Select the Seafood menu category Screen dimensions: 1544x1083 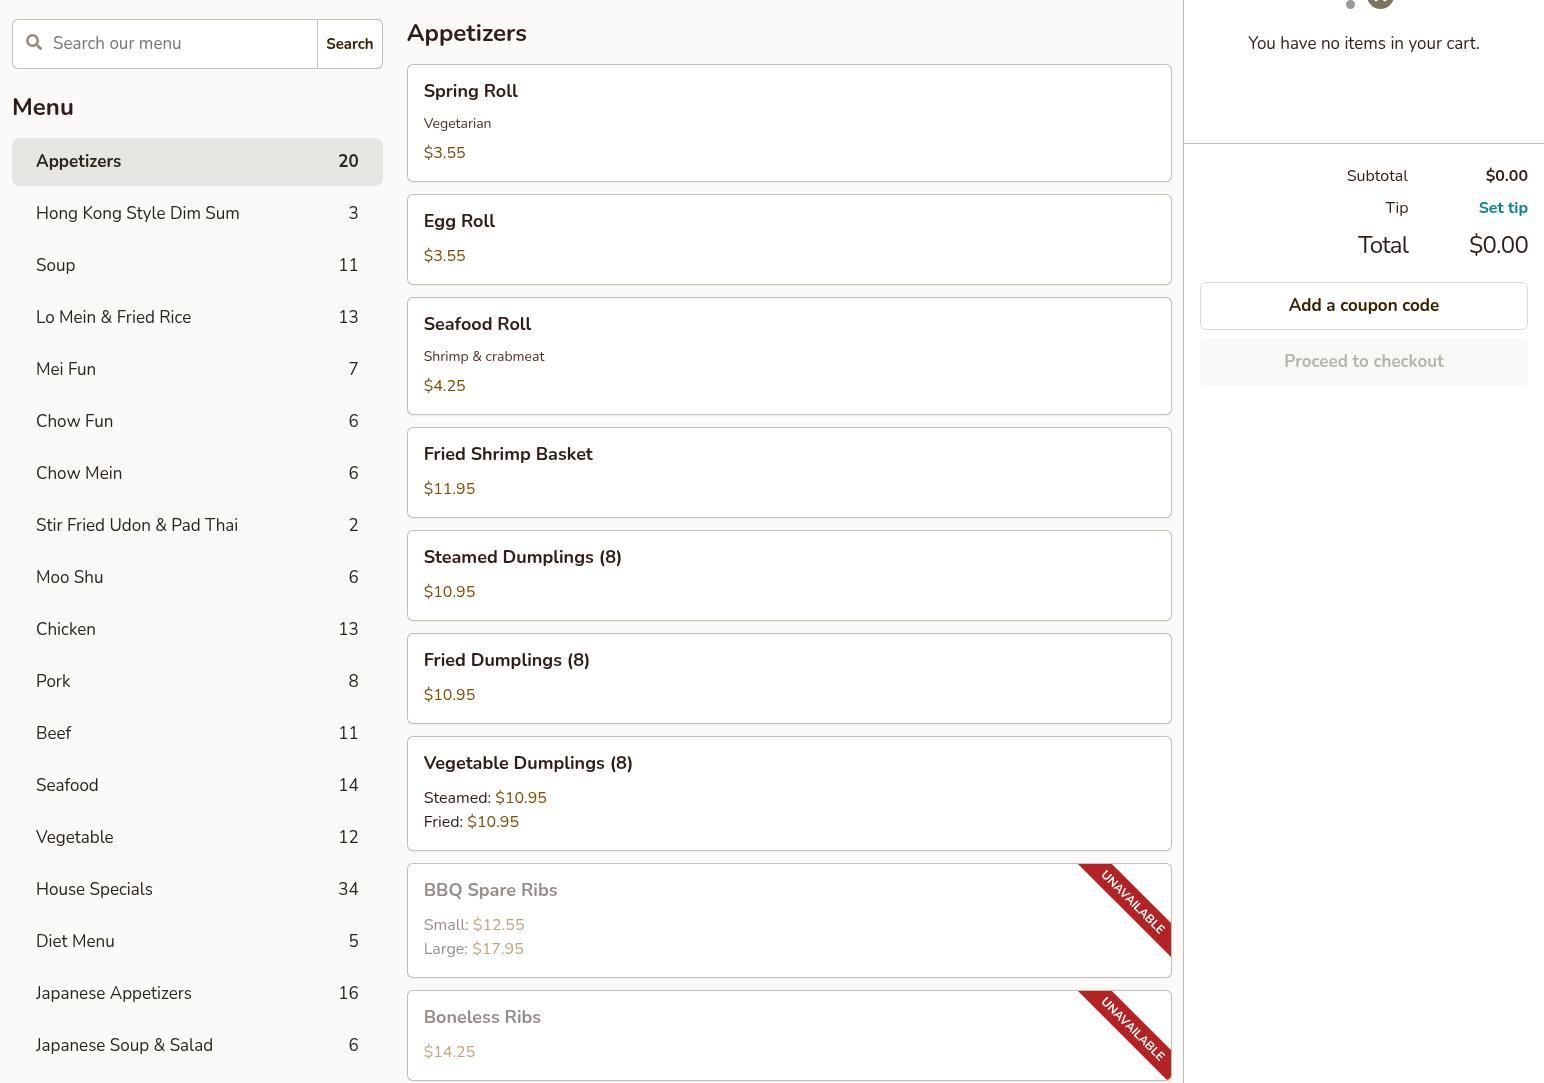(197, 786)
